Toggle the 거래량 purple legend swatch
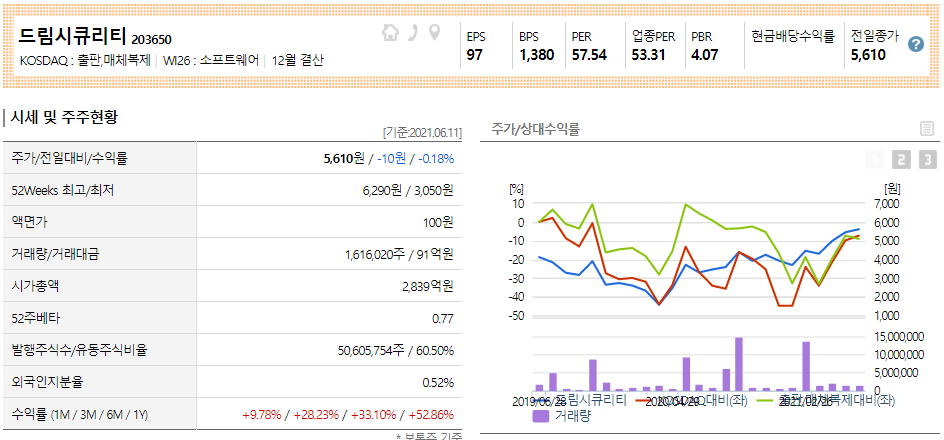 point(542,415)
